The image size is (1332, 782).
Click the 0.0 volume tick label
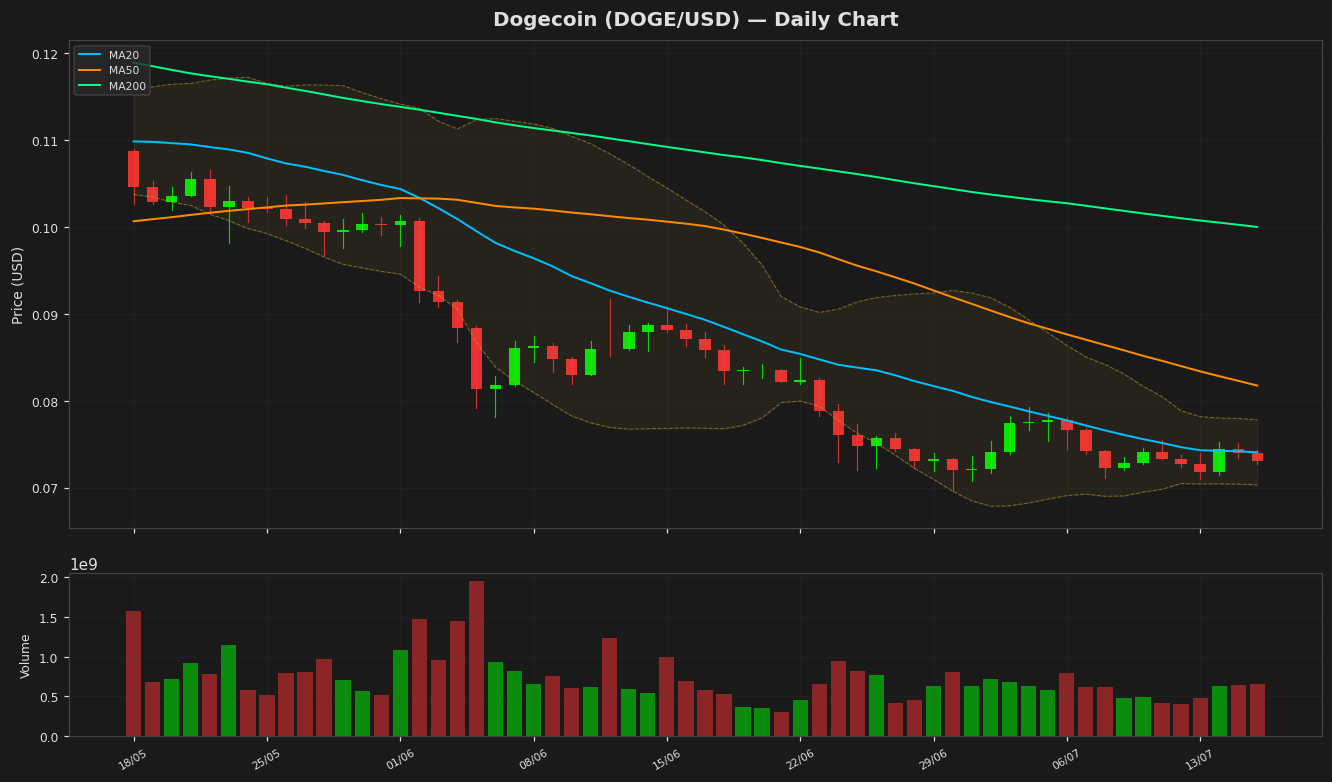[x=50, y=737]
